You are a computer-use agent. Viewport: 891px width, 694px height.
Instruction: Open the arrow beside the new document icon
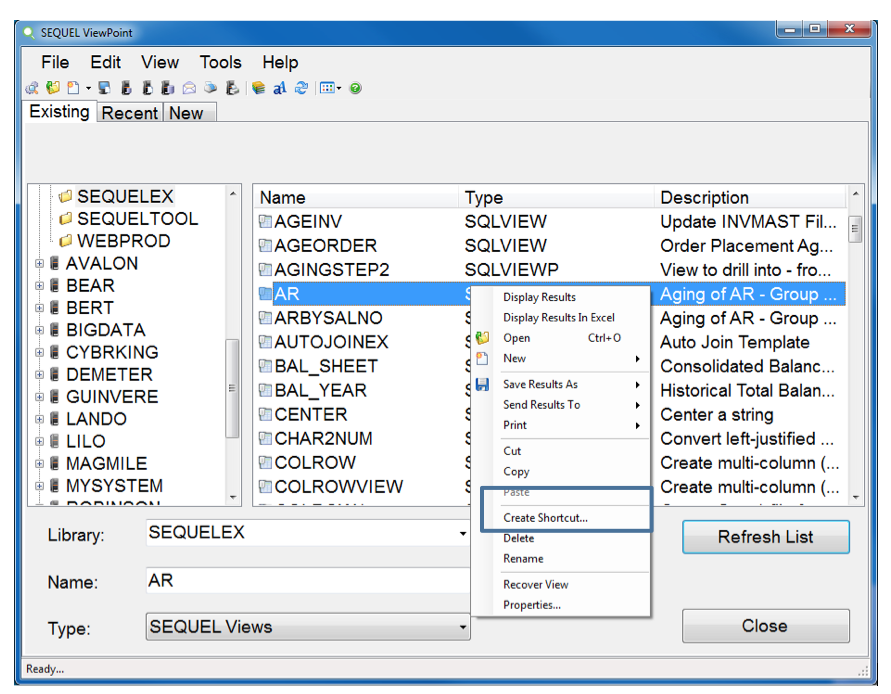click(x=88, y=88)
